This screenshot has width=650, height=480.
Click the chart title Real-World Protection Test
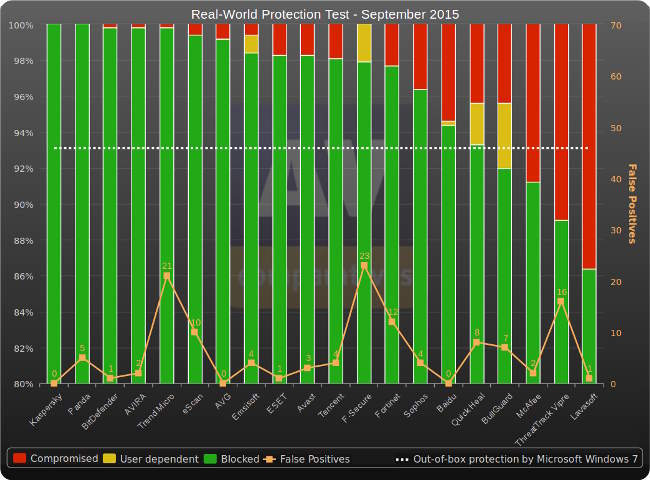pos(325,13)
